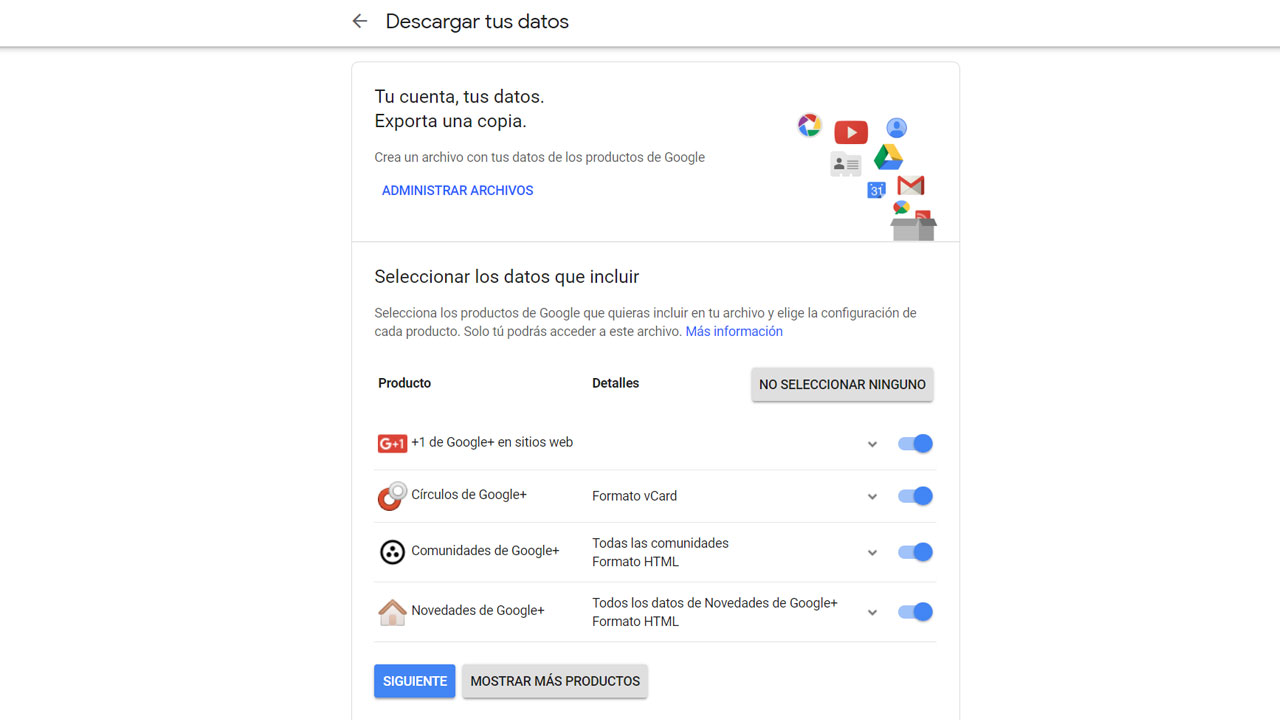Viewport: 1280px width, 720px height.
Task: Click the Google Calendar icon in the illustration
Action: tap(876, 190)
